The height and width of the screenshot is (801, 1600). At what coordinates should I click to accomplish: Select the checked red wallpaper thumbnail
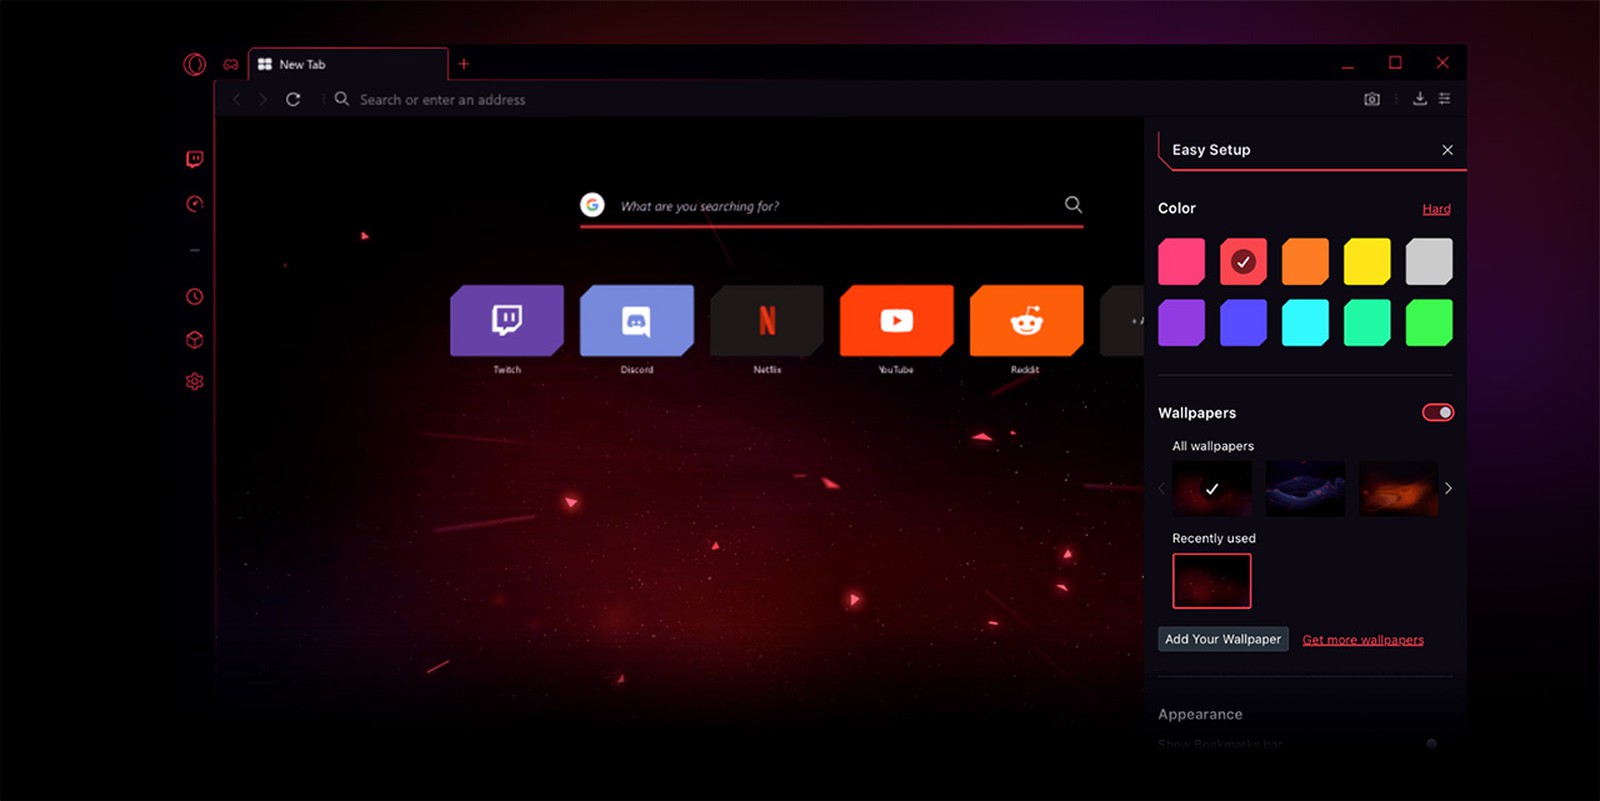click(x=1212, y=489)
